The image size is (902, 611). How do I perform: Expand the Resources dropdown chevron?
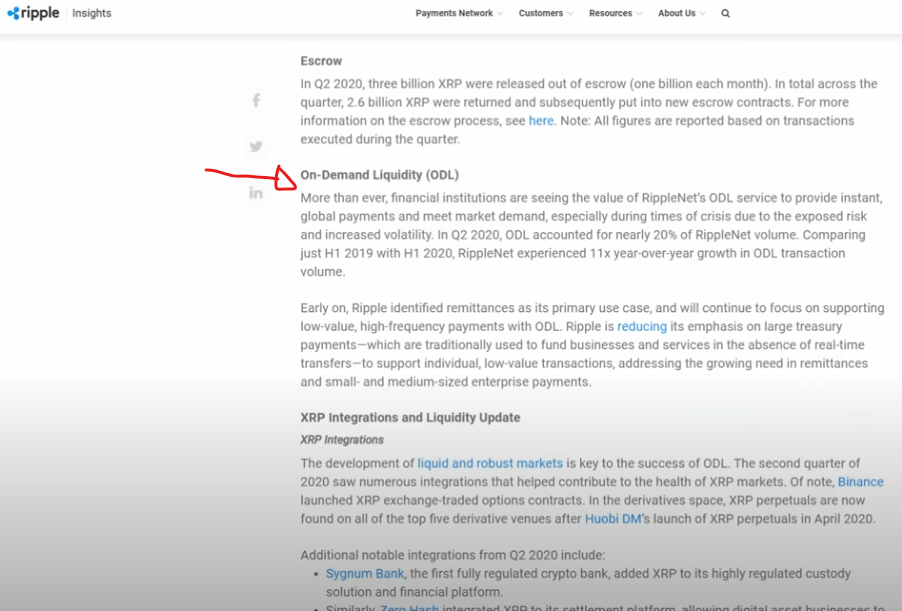640,14
